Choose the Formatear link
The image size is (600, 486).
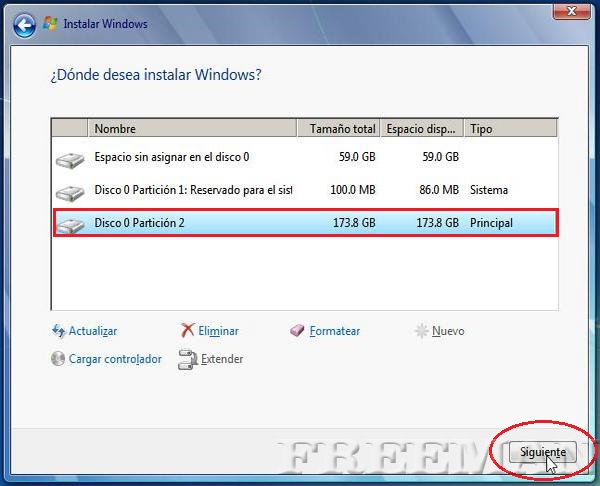click(x=335, y=331)
